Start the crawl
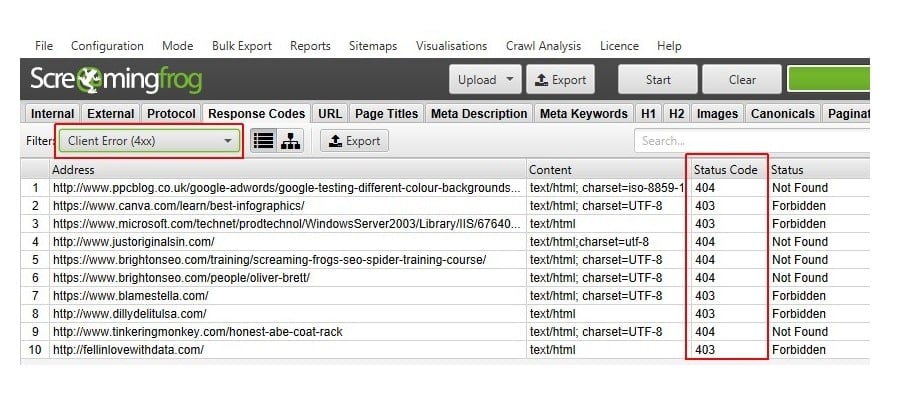 tap(658, 80)
